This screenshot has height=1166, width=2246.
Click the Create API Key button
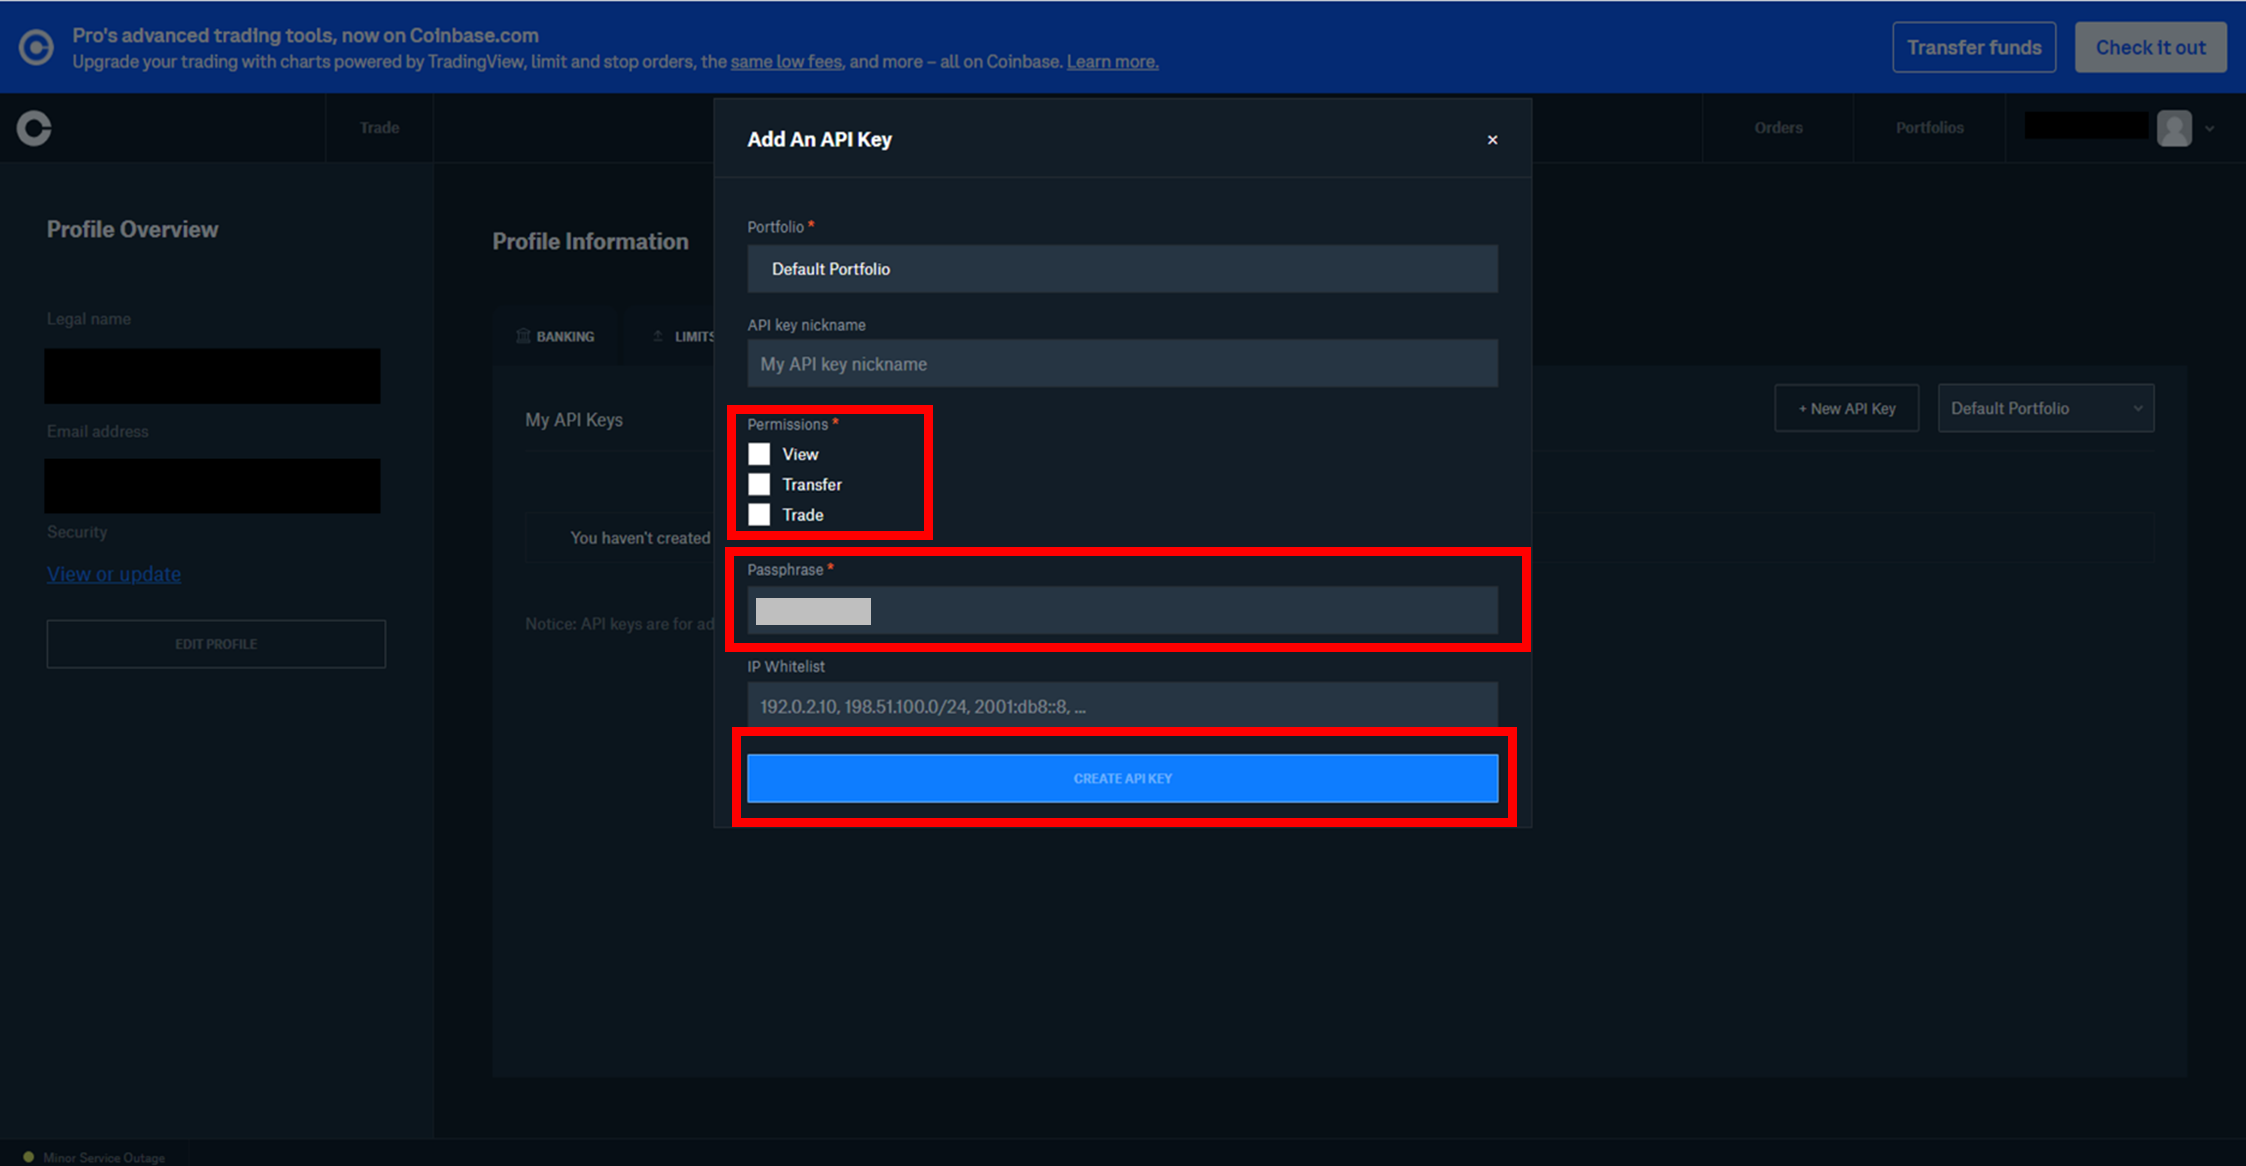coord(1123,778)
